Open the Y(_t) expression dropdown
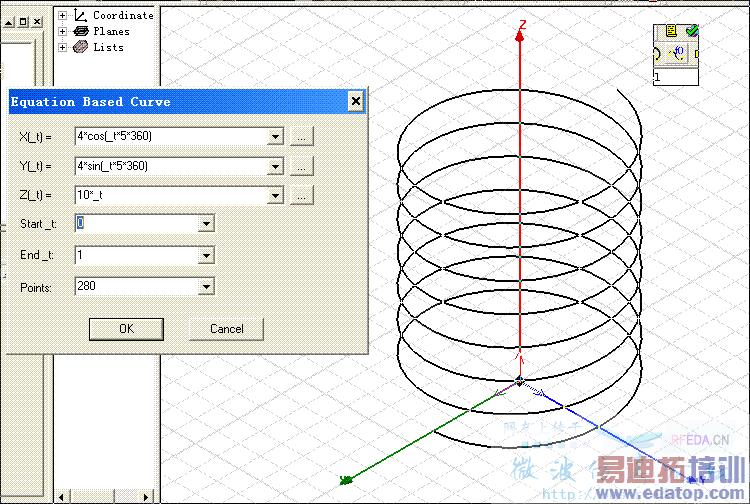 point(275,166)
